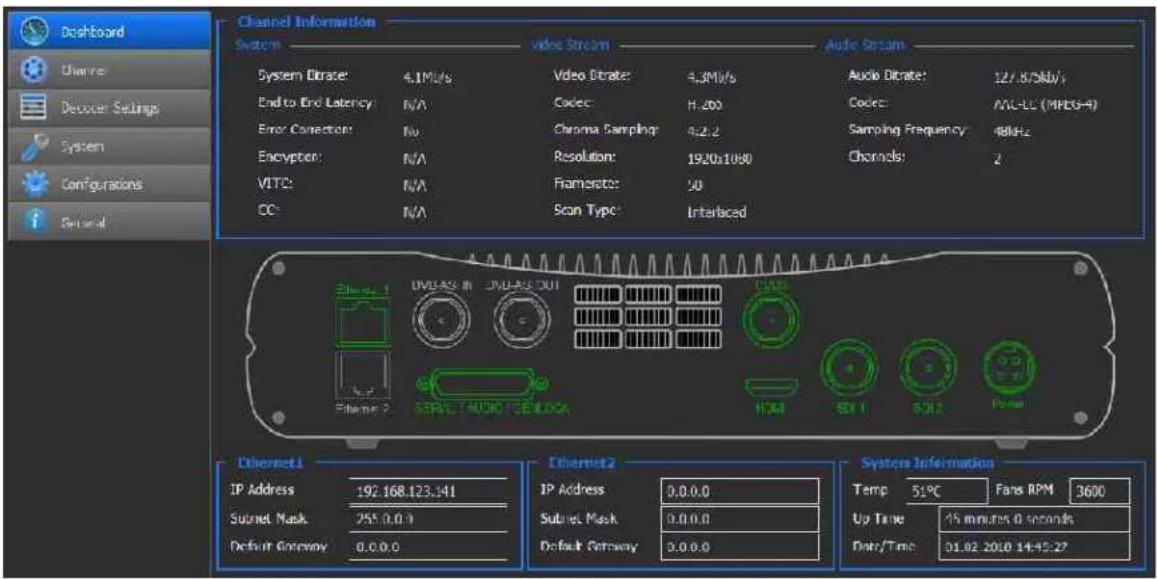Click the audio Channels value 2
This screenshot has height=579, width=1157.
(997, 158)
